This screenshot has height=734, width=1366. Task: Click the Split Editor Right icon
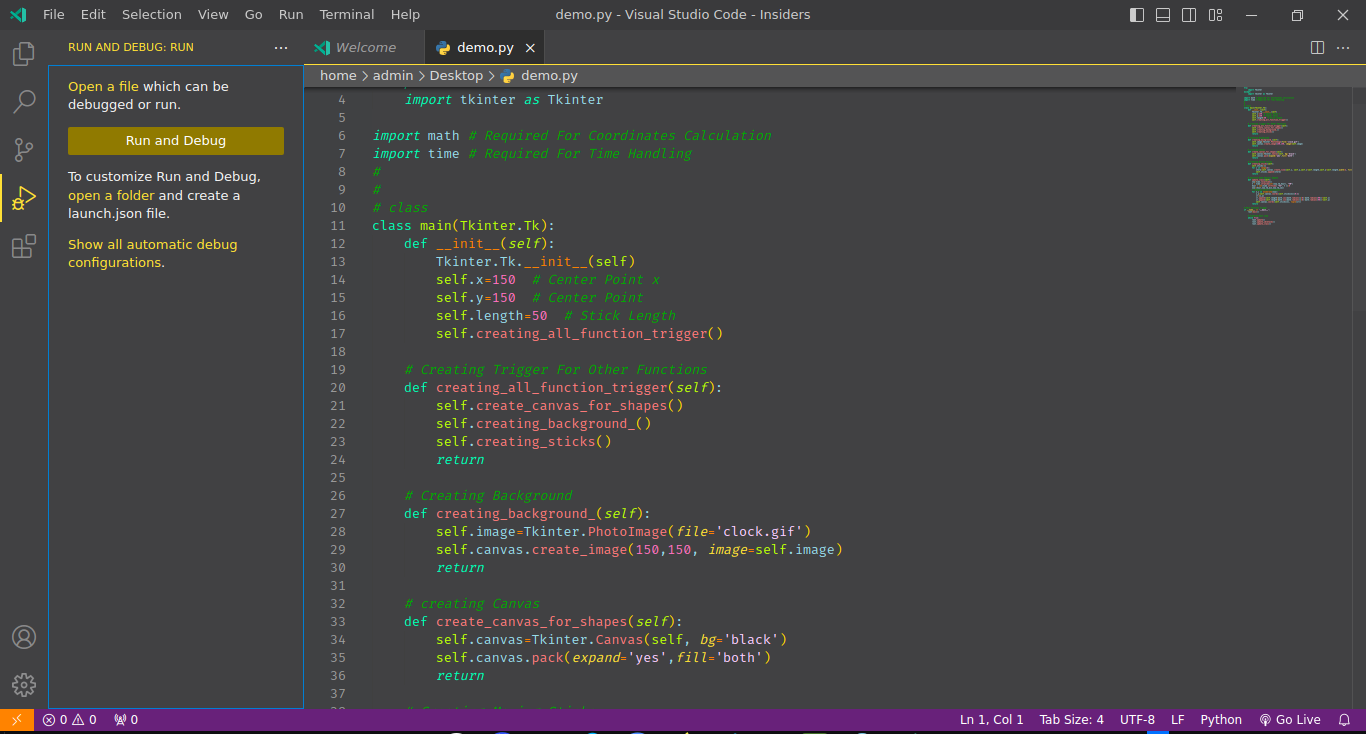(x=1318, y=47)
